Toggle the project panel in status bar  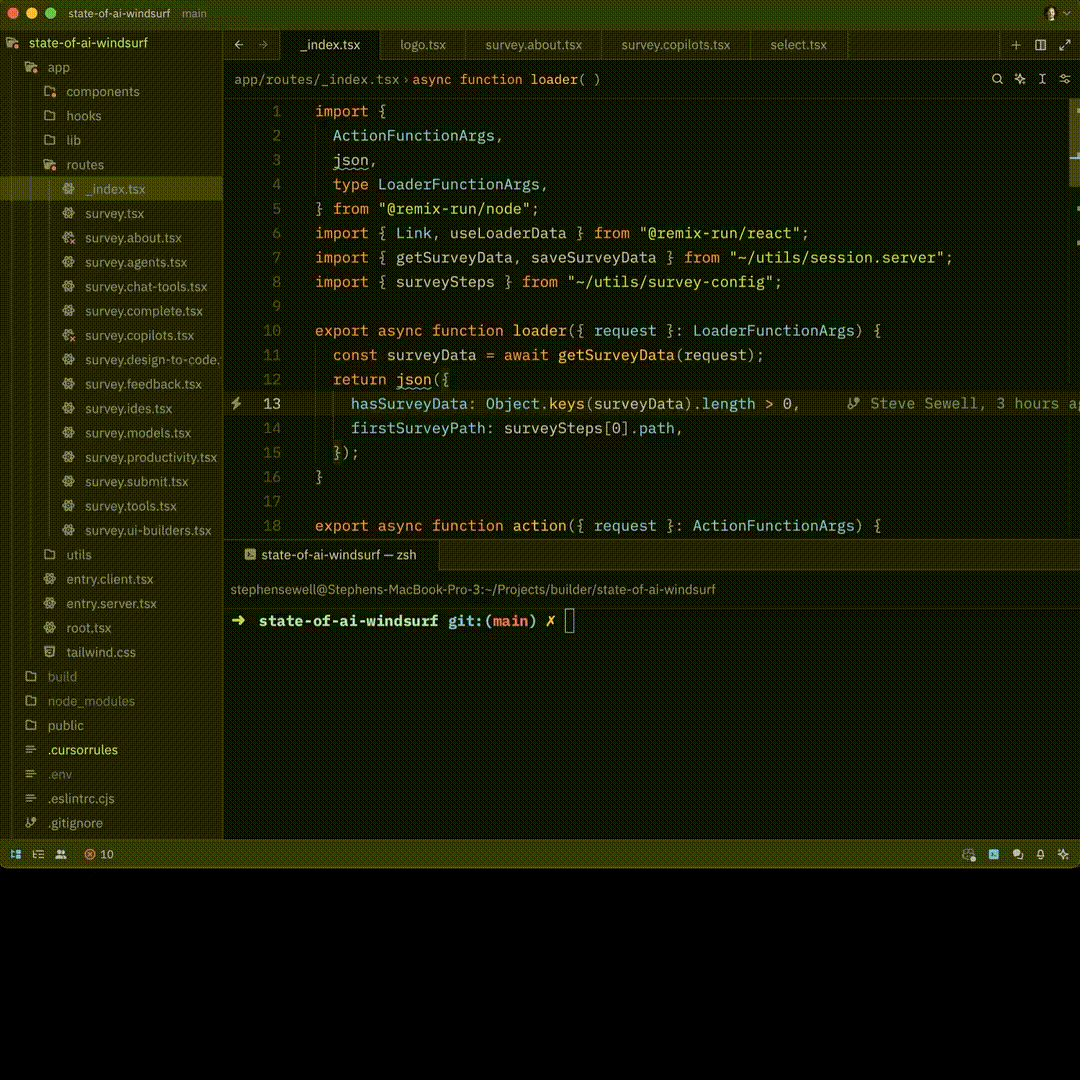[16, 855]
